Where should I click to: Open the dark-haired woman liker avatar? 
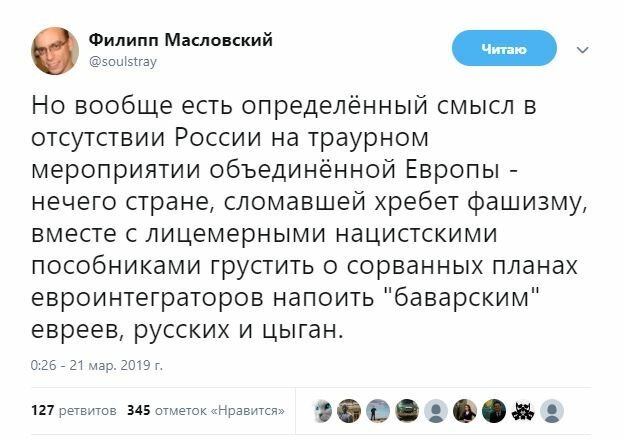[466, 410]
